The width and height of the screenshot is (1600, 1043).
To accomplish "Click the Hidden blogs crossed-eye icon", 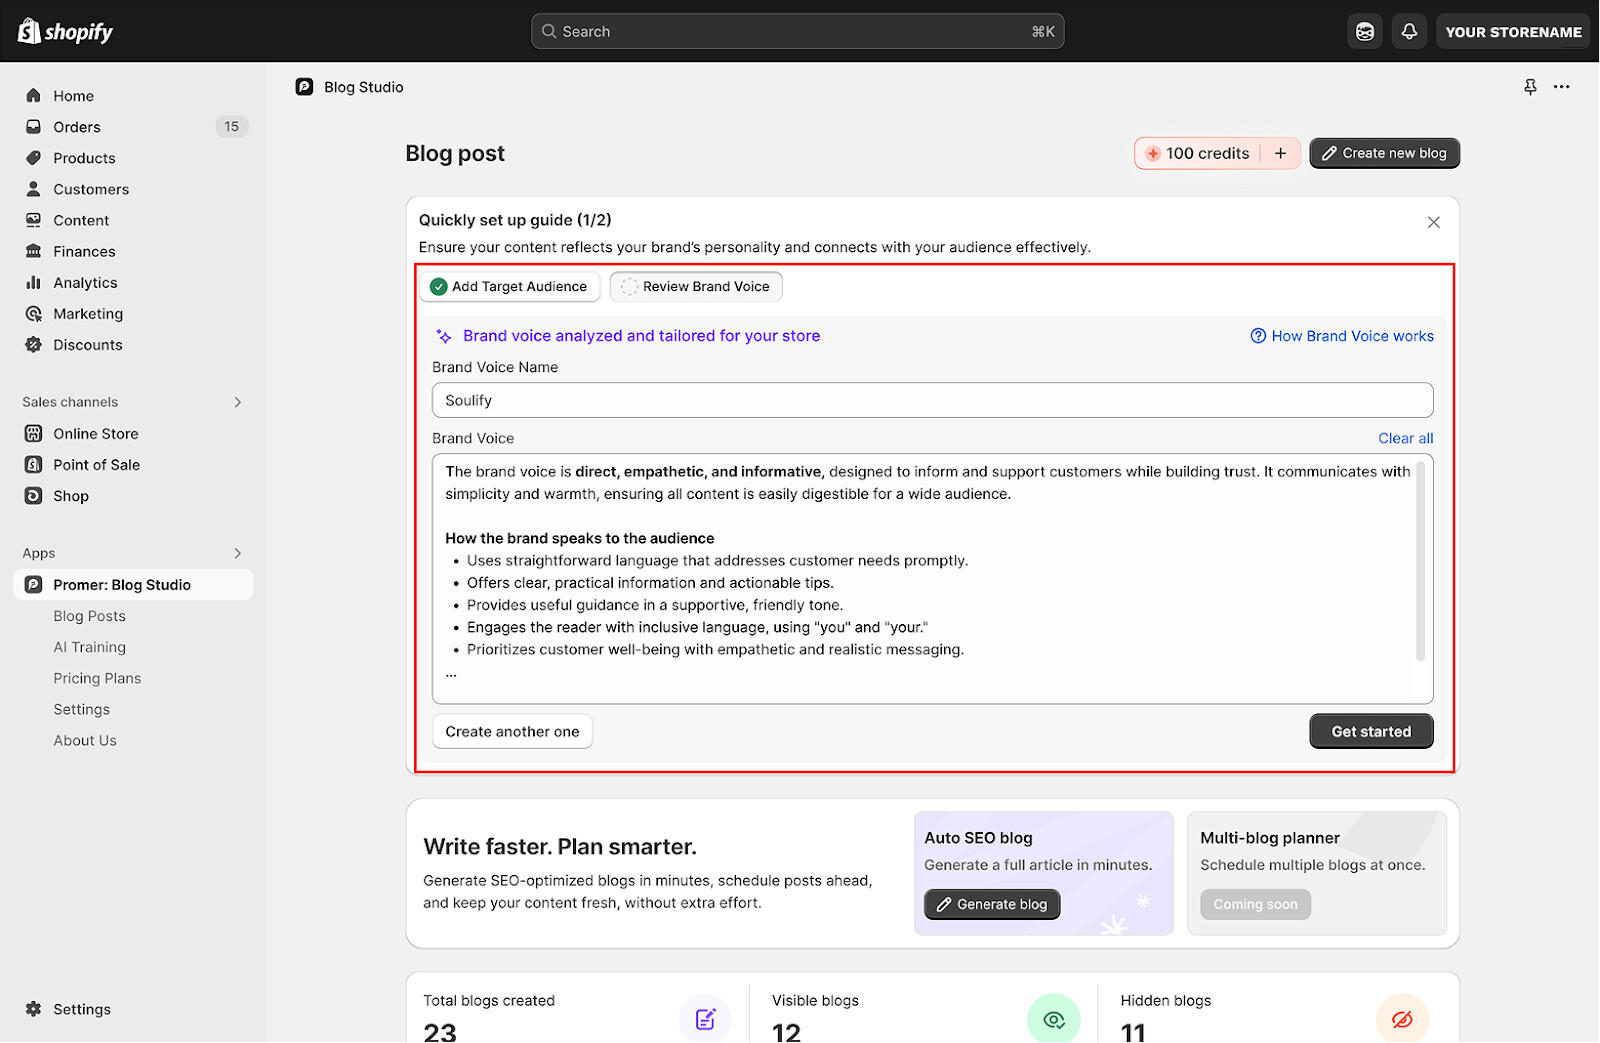I will (x=1402, y=1019).
